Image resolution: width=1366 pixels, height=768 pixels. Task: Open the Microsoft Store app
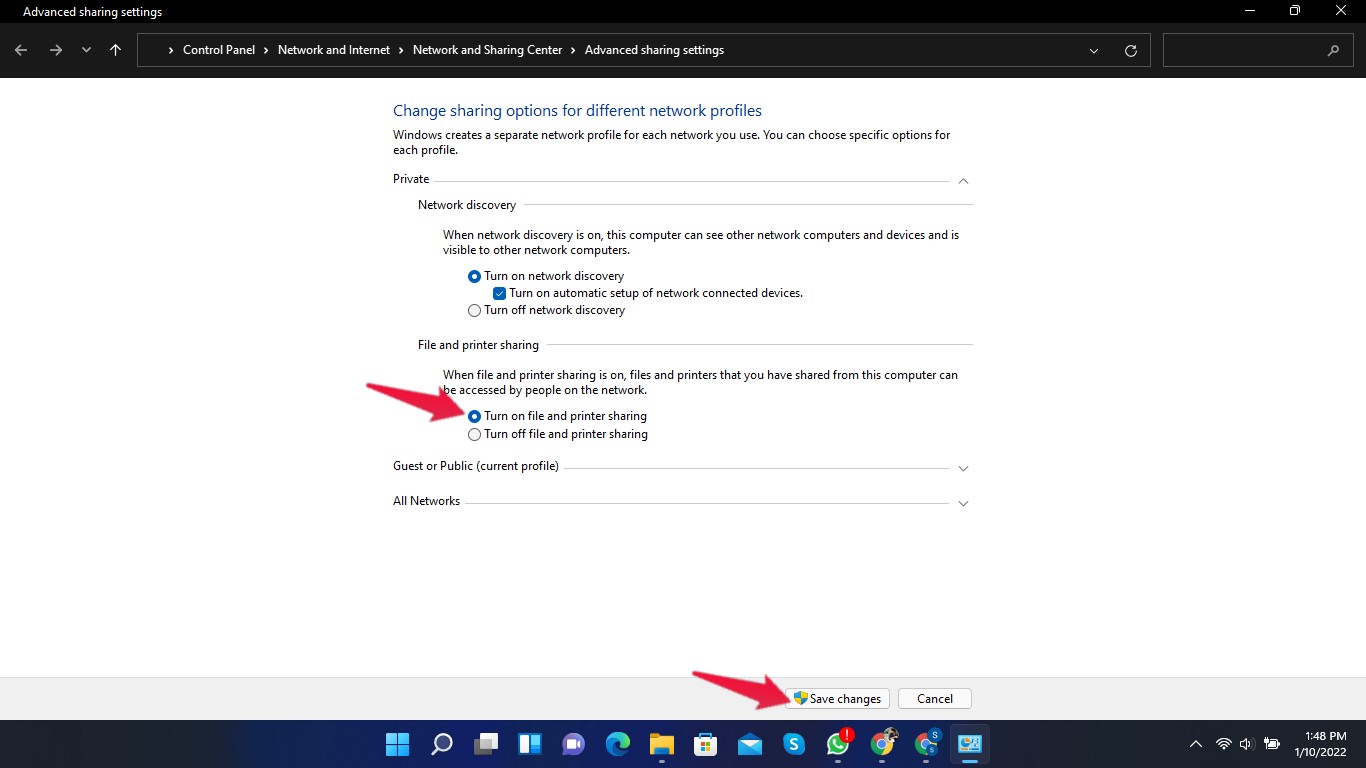click(705, 744)
